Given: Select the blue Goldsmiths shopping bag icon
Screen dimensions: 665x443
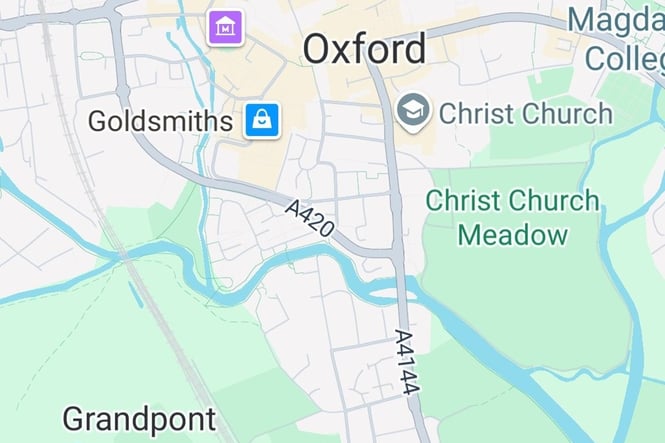Looking at the screenshot, I should point(262,121).
